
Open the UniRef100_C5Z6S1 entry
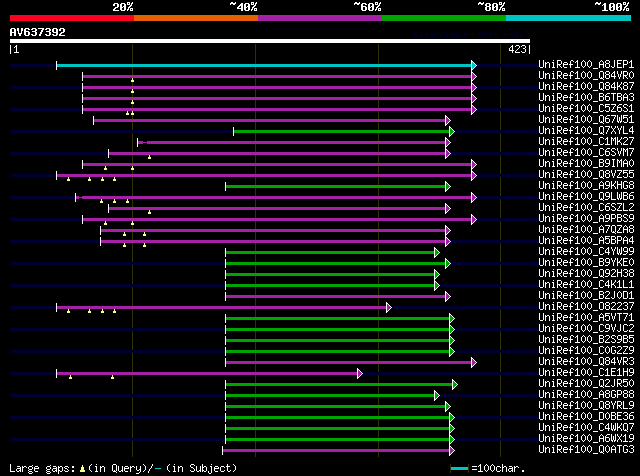coord(586,109)
